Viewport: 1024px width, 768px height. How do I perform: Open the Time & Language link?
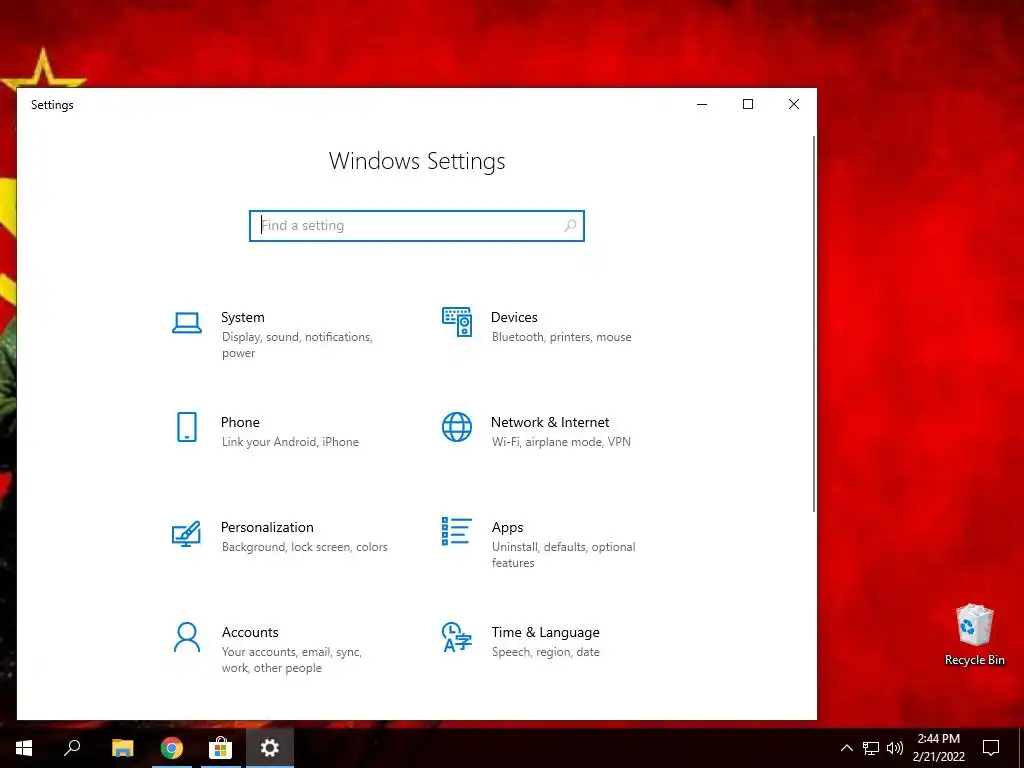pyautogui.click(x=545, y=633)
